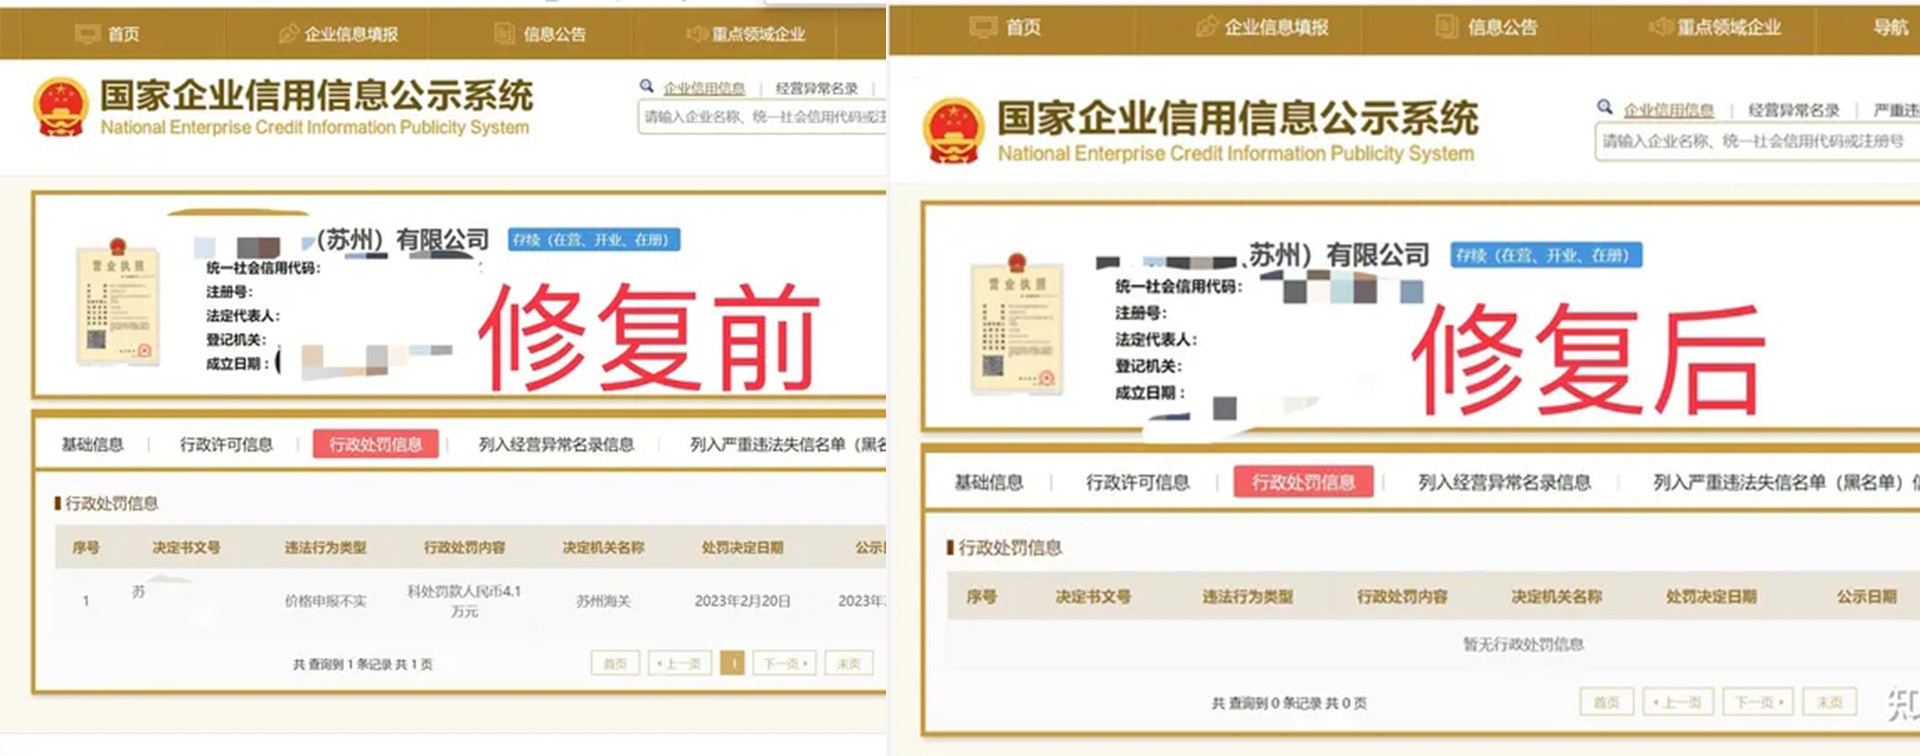Click 决定书文号 column header in left table
The height and width of the screenshot is (756, 1920).
(186, 548)
